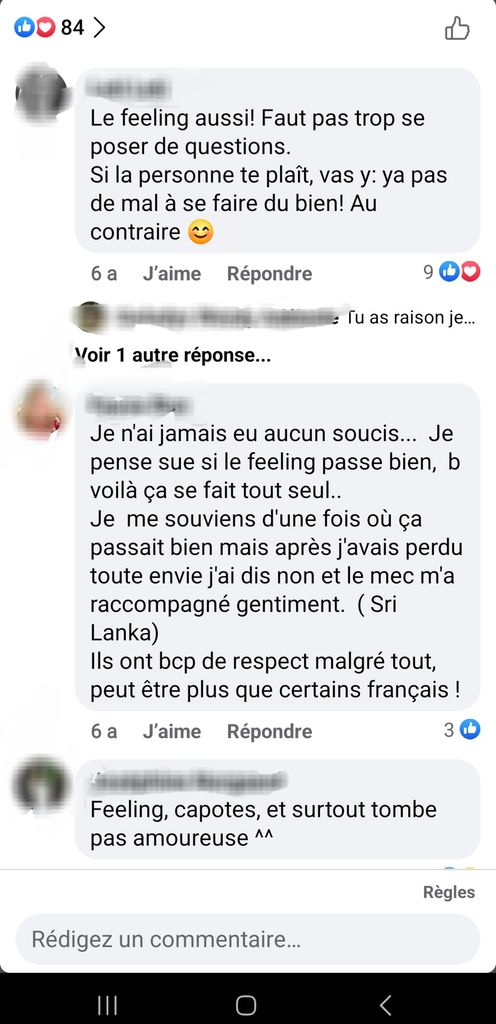Expand 'Voir 1 autre réponse...' replies
The height and width of the screenshot is (1024, 496).
(172, 356)
